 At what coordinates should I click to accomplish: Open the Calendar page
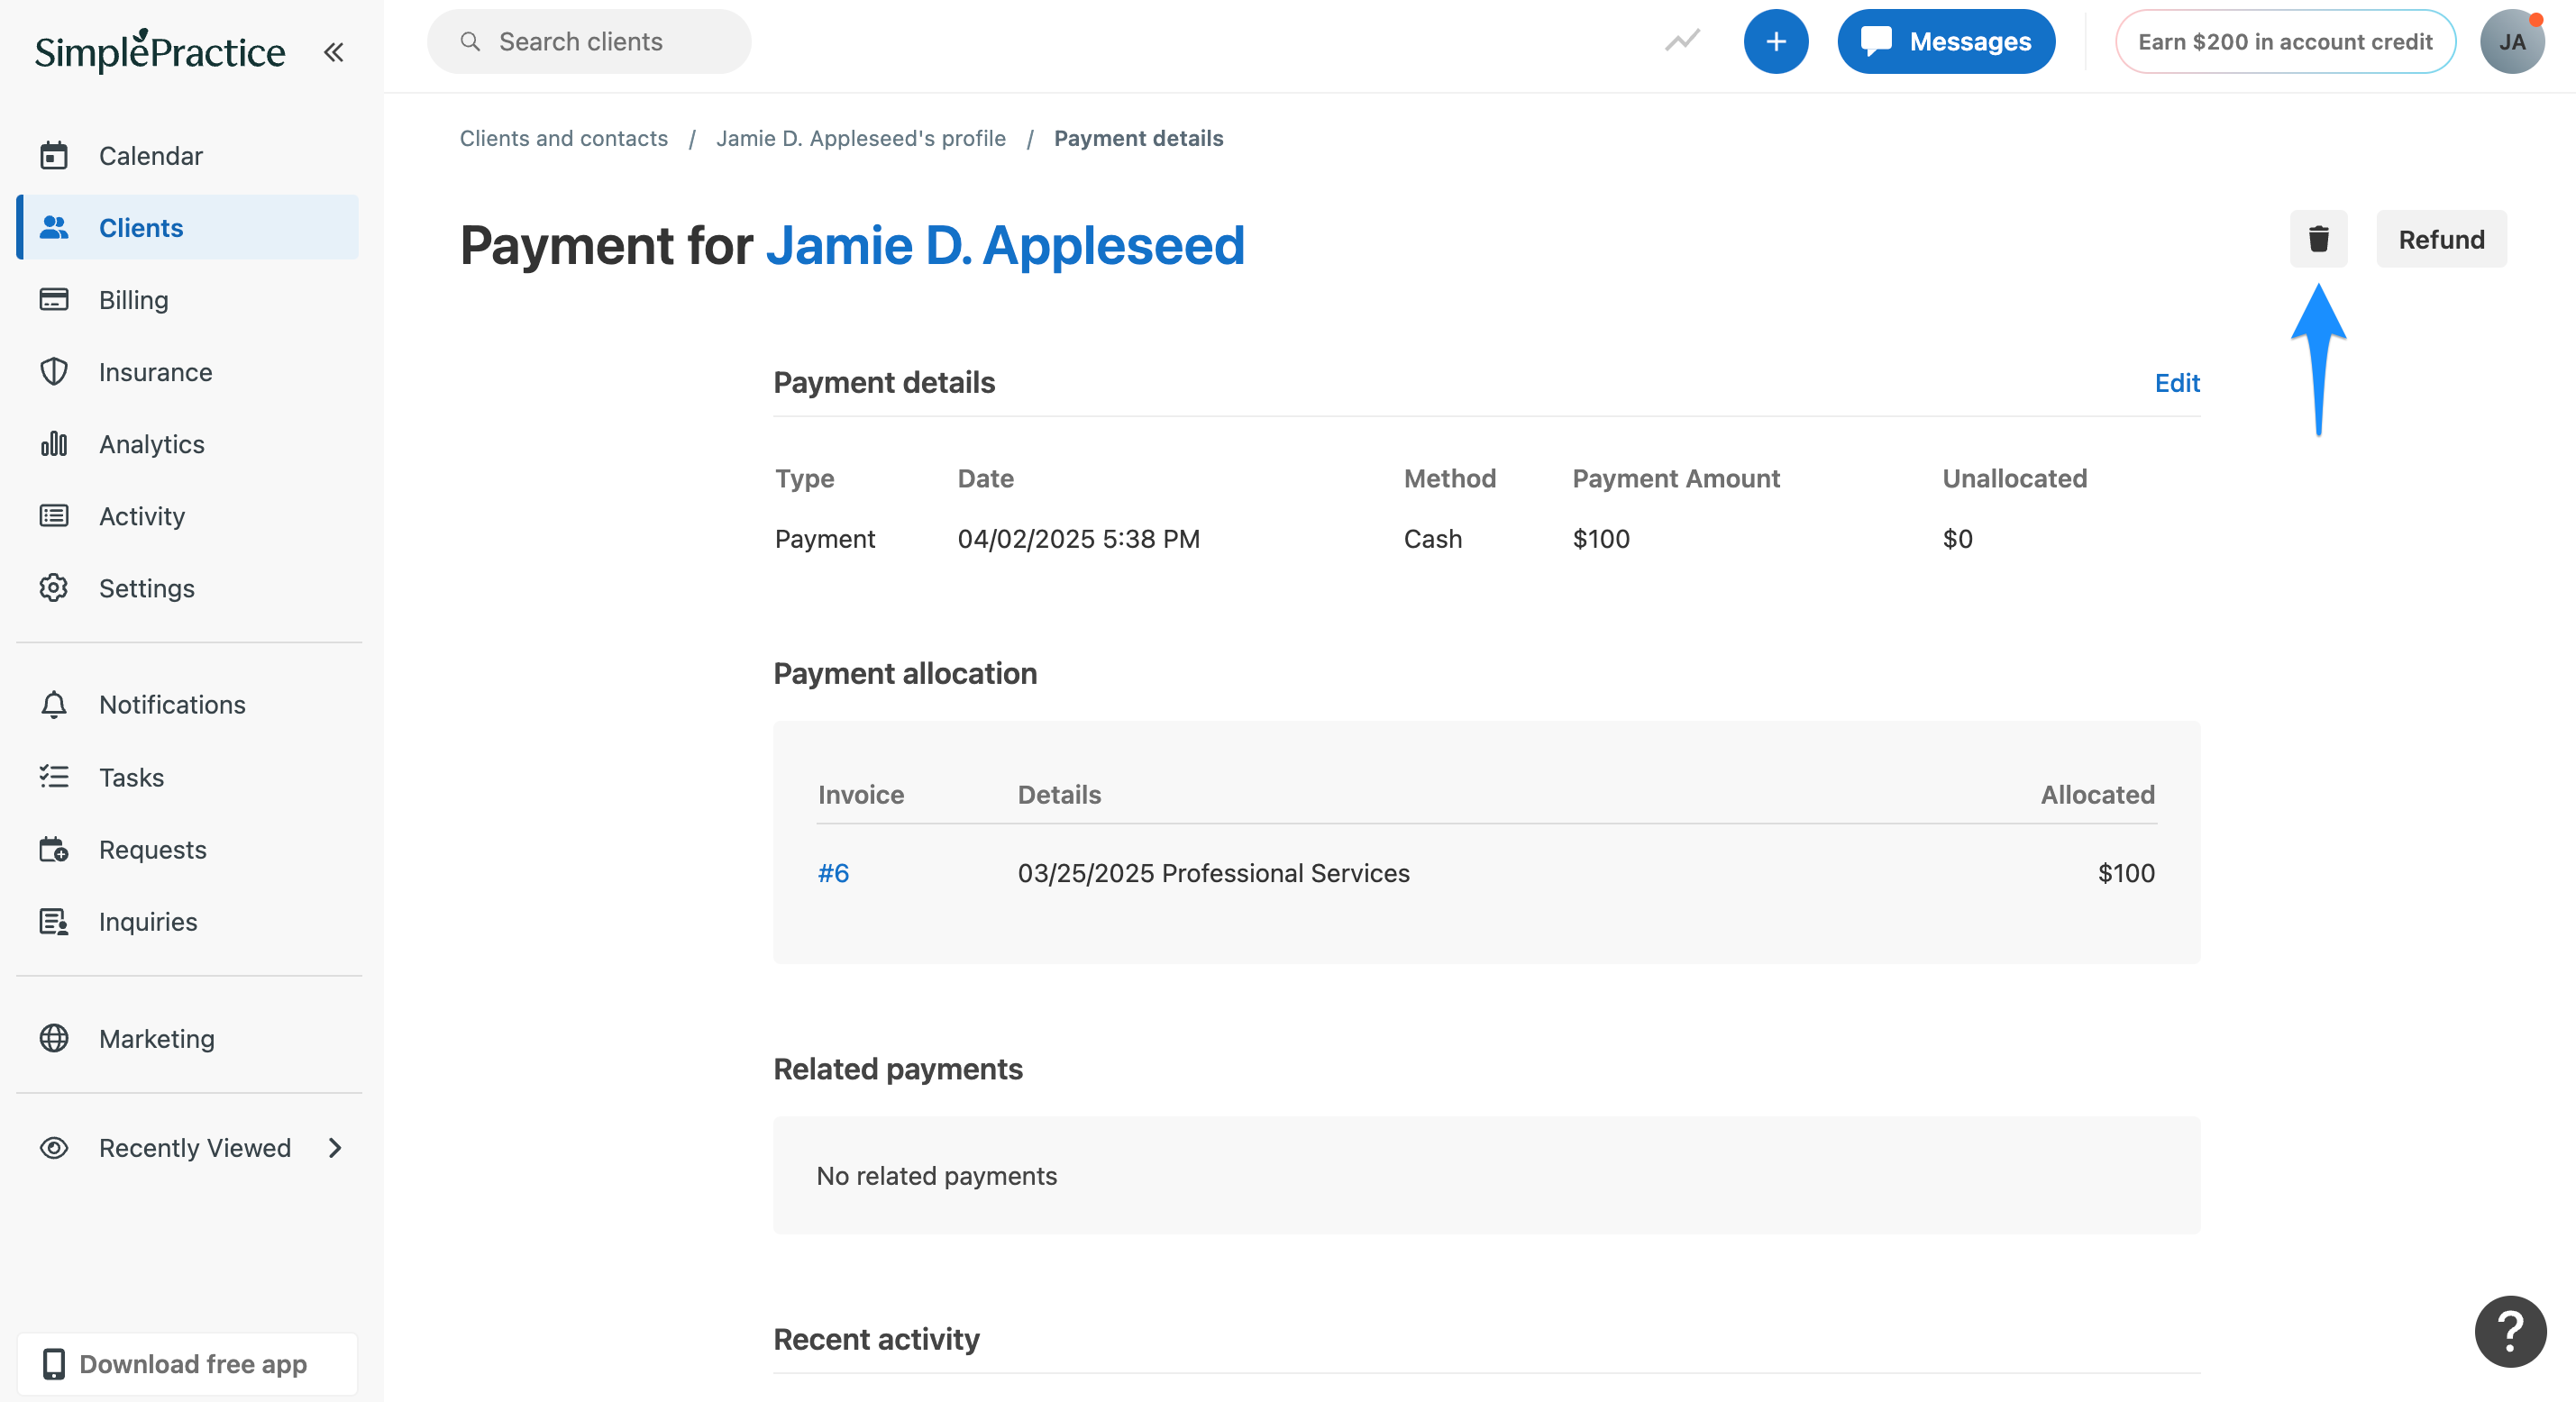[x=187, y=156]
